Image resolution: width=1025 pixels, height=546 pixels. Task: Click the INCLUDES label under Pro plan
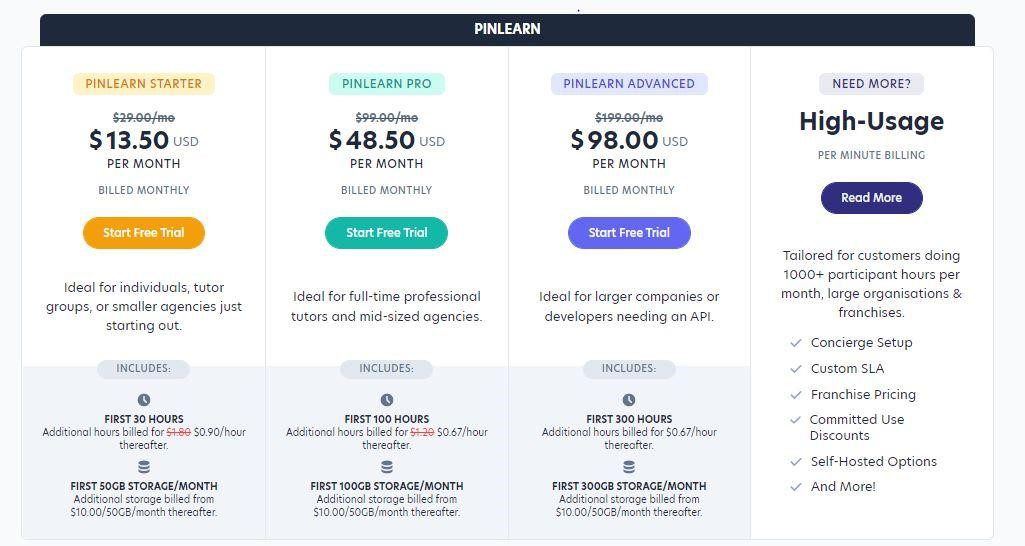click(386, 369)
